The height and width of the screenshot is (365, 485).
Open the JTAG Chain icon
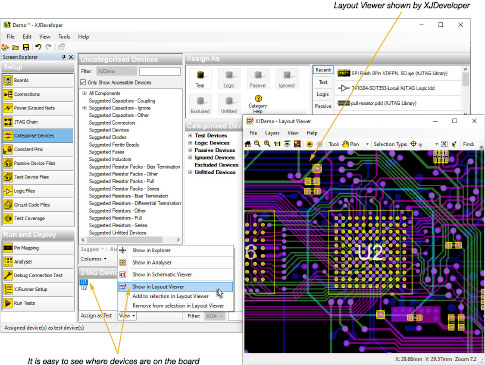click(x=8, y=122)
